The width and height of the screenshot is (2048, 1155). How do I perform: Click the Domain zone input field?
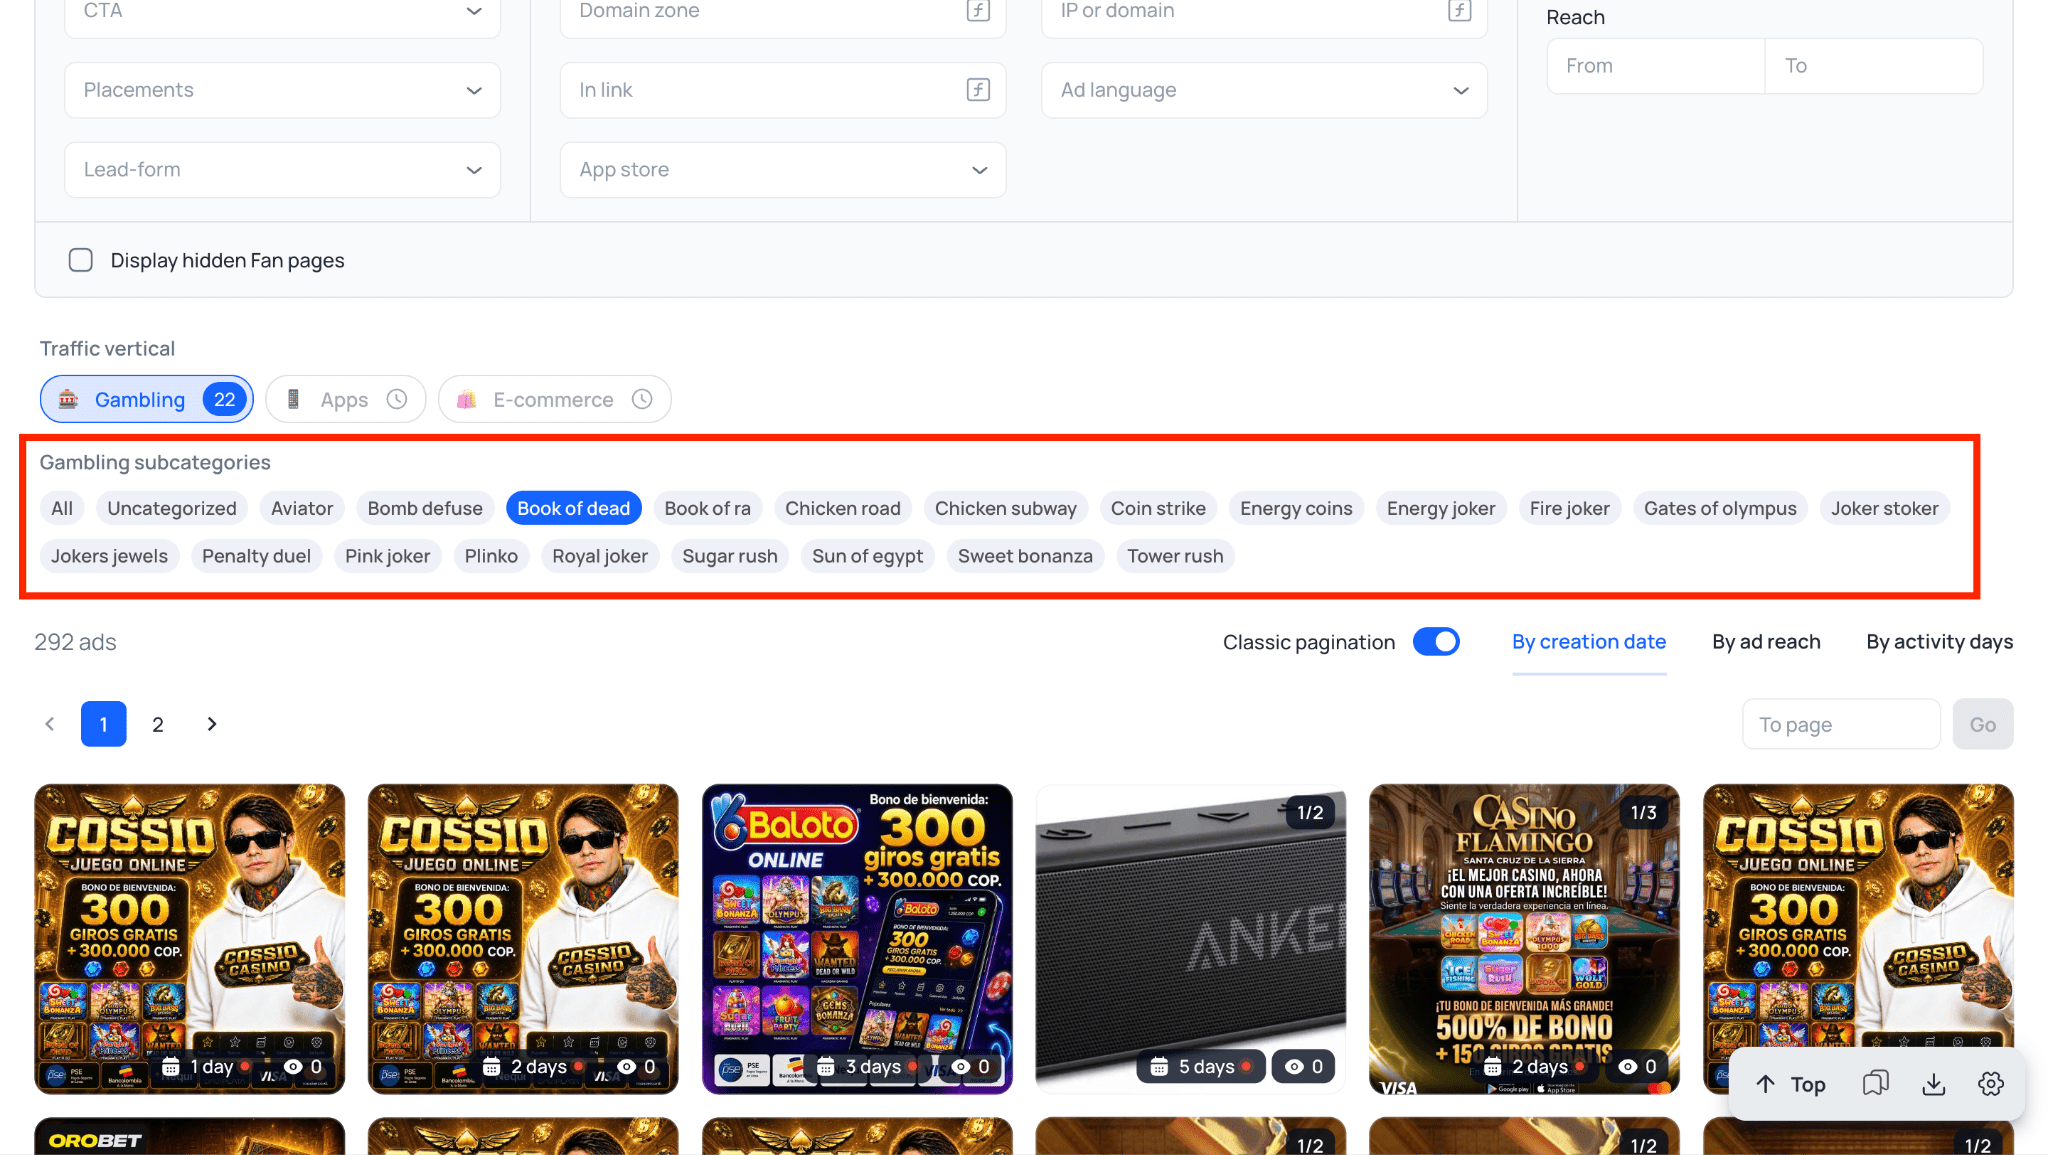pyautogui.click(x=783, y=12)
